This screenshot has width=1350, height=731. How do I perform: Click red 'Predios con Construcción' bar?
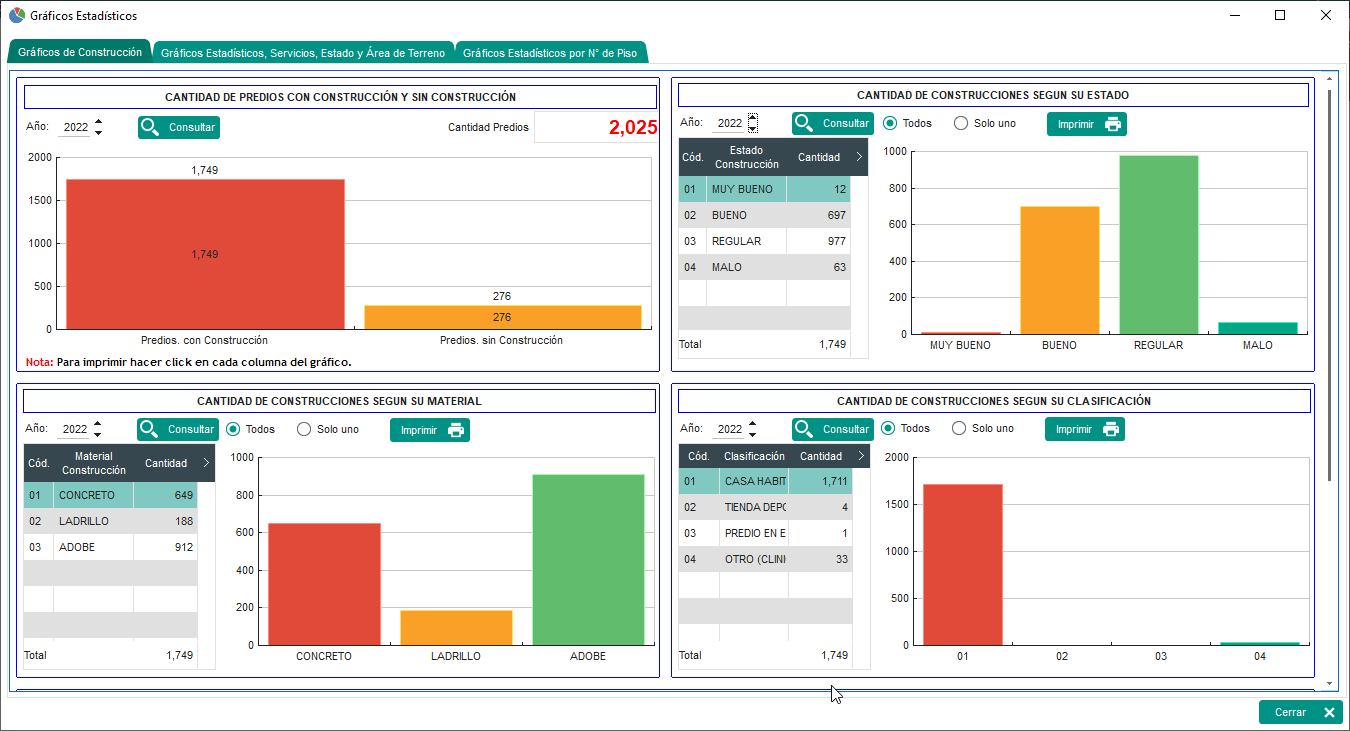pos(205,253)
